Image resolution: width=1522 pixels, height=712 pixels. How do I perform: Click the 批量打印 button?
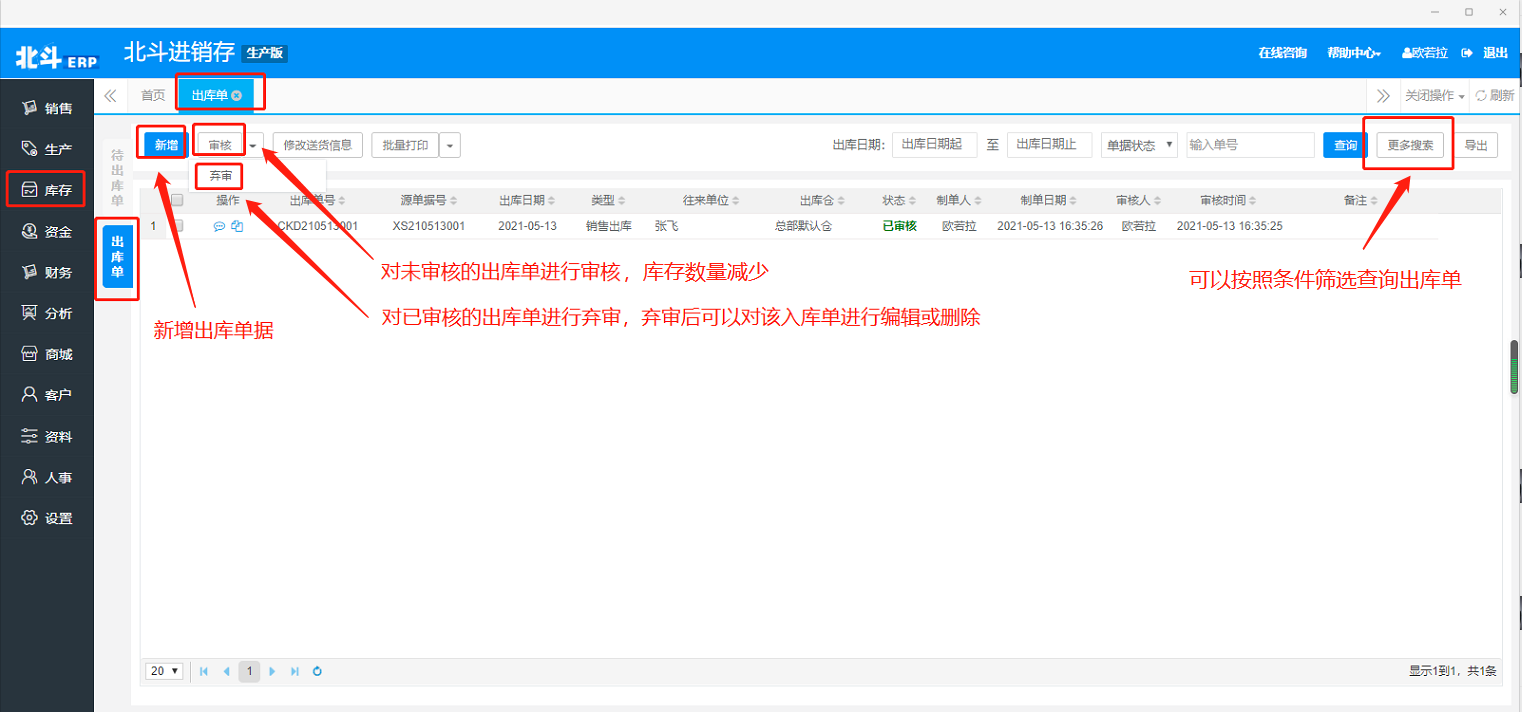[x=405, y=146]
